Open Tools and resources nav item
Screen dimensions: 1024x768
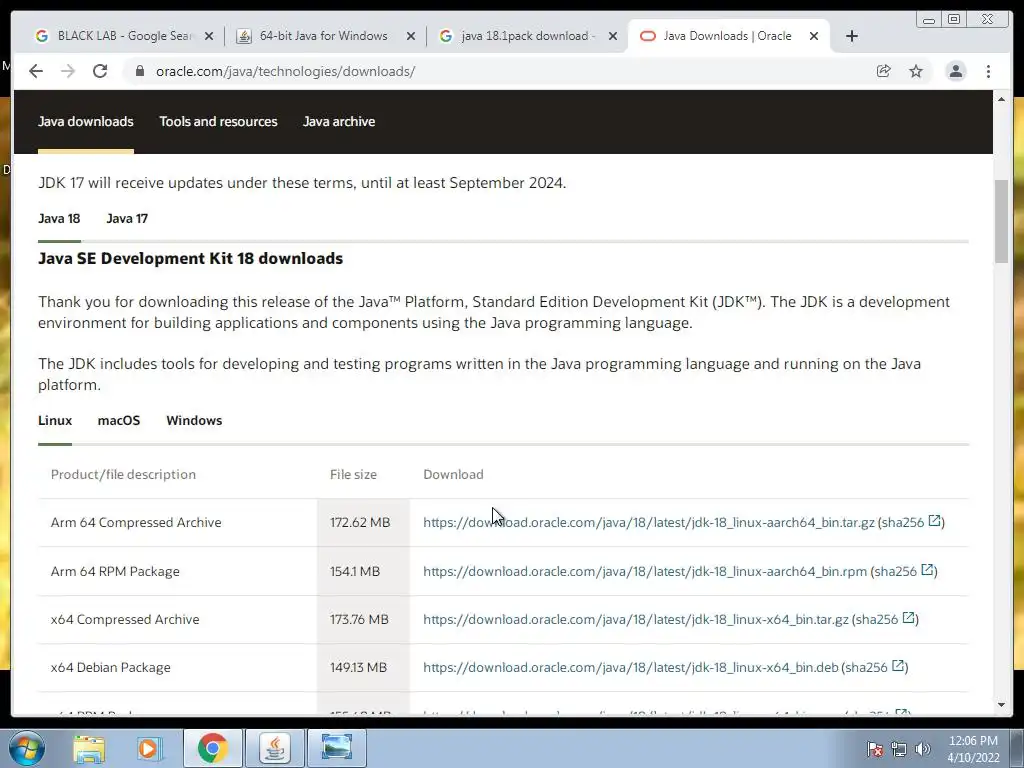click(218, 121)
